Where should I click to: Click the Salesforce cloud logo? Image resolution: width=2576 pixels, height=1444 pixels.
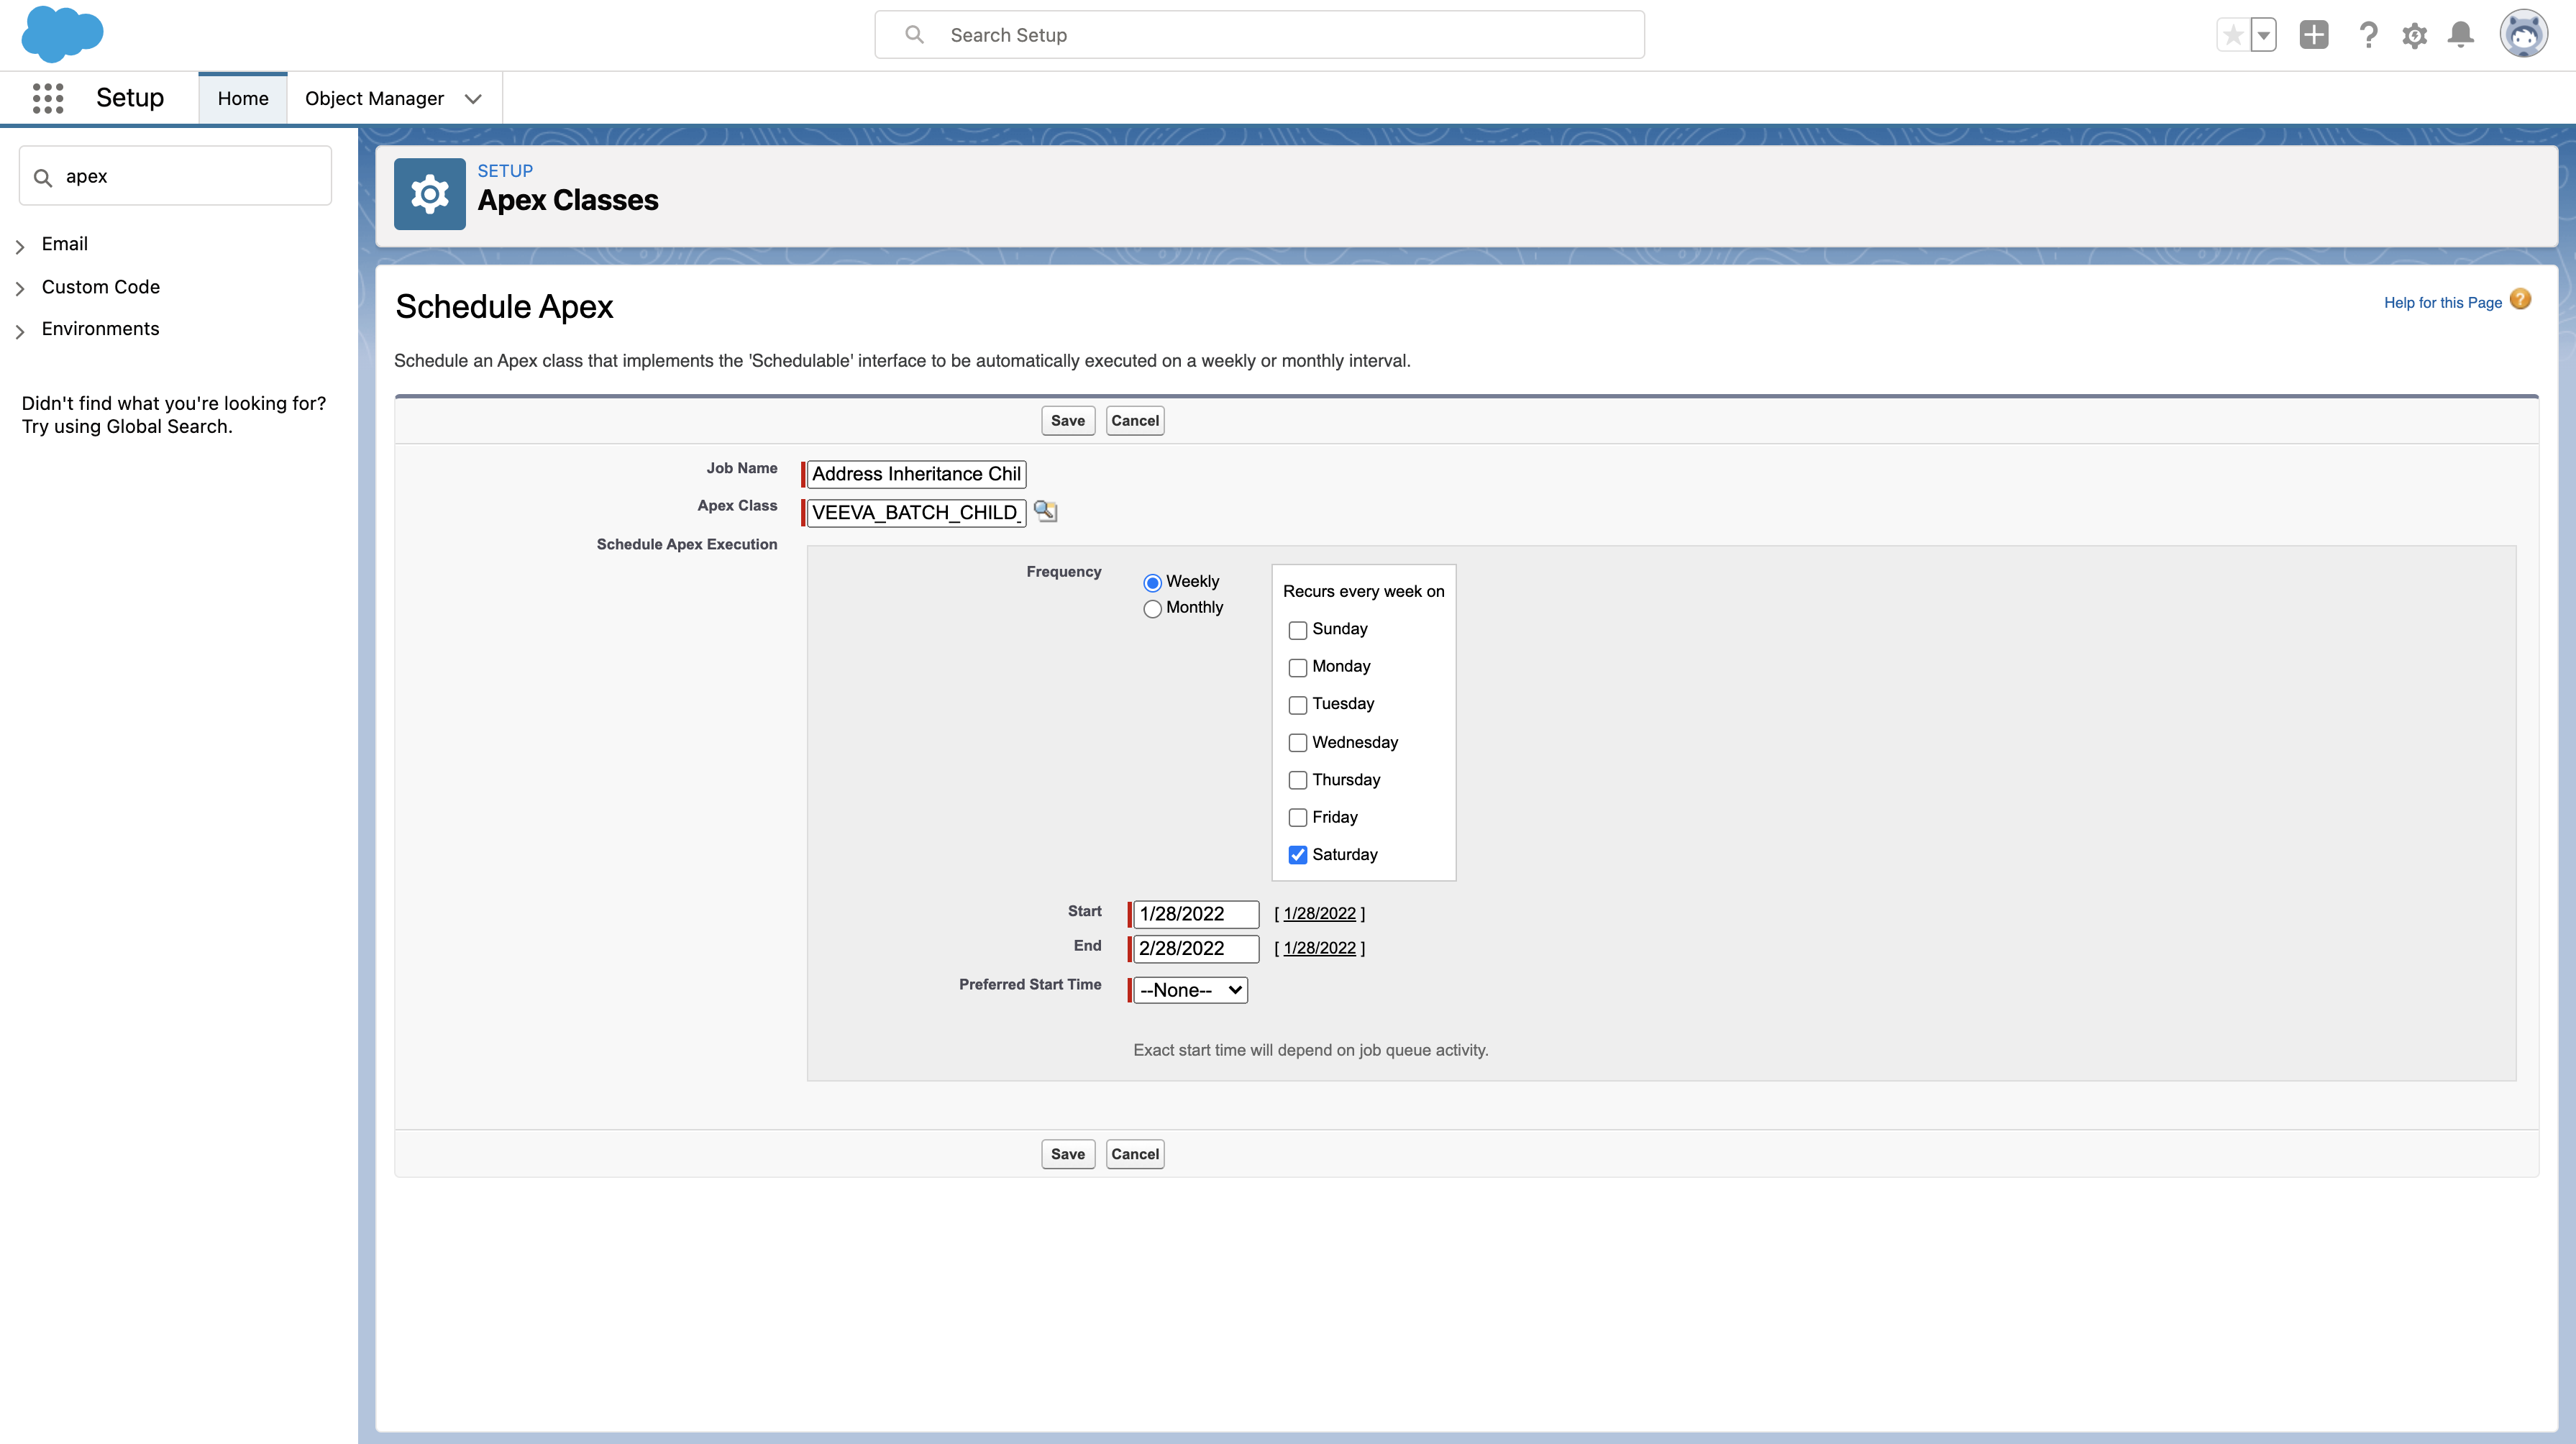[62, 34]
